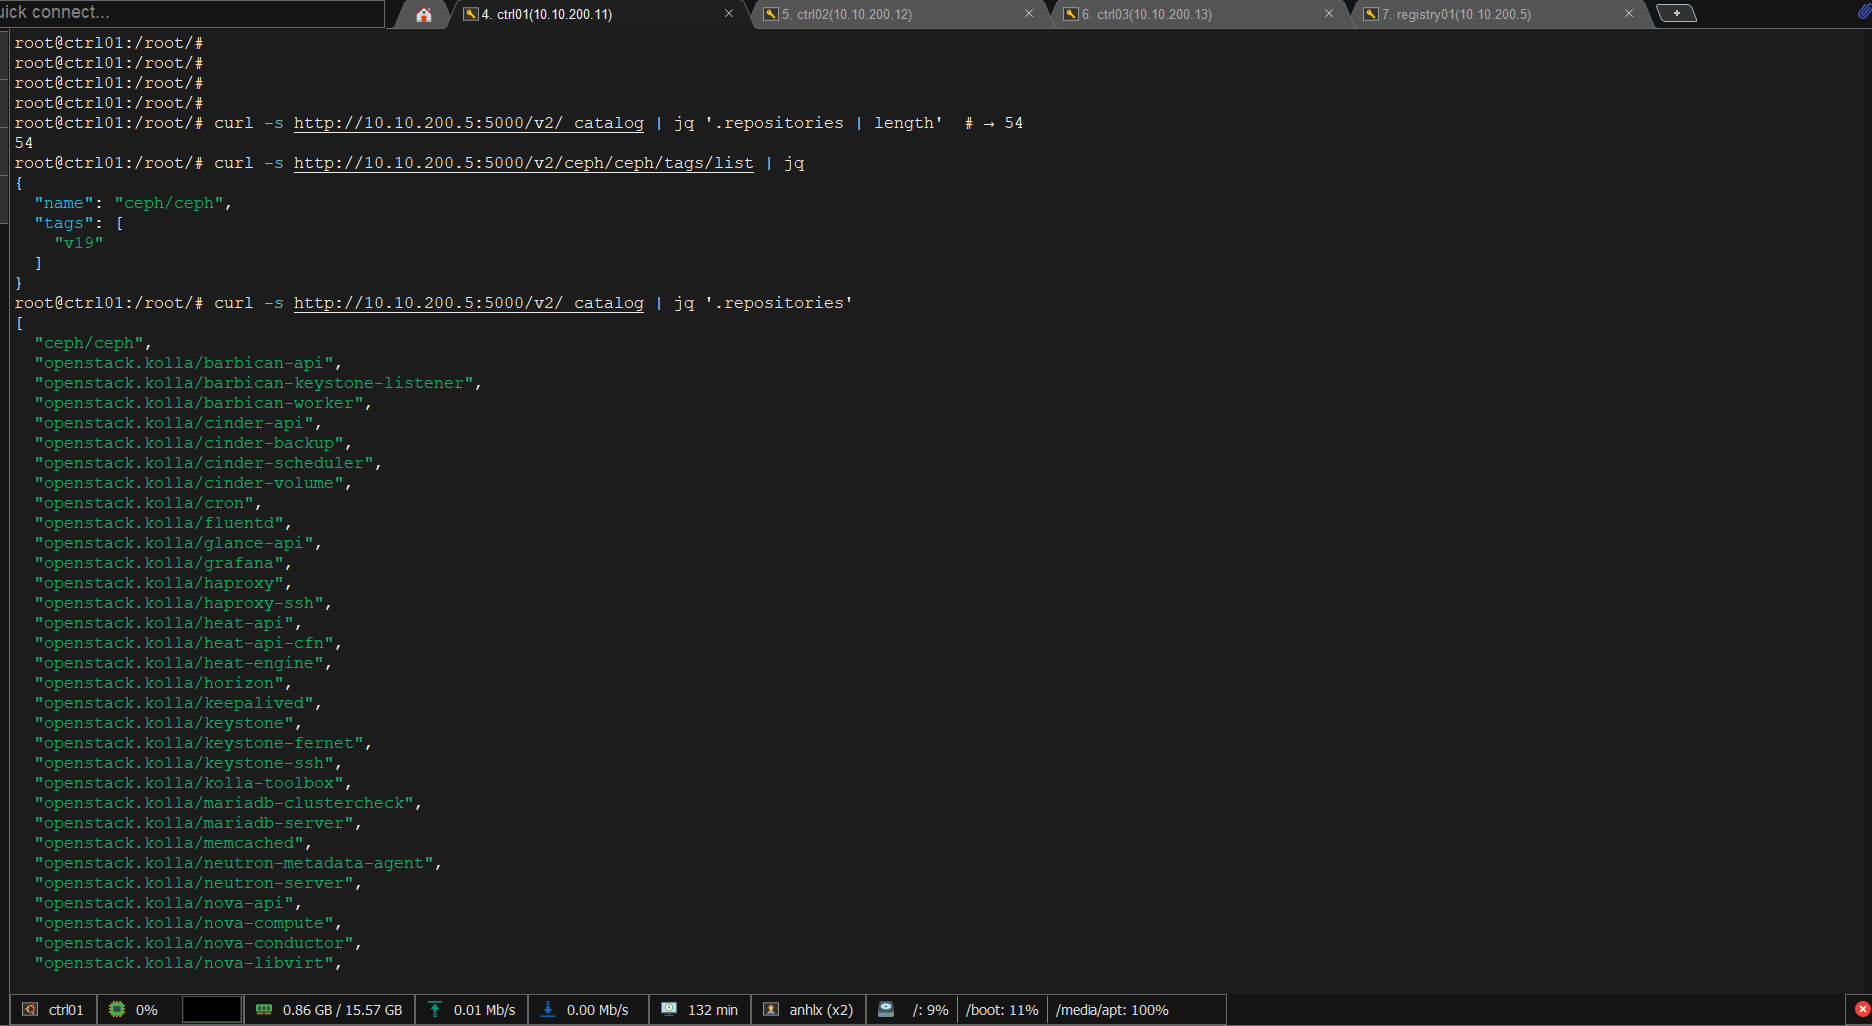Viewport: 1872px width, 1026px height.
Task: Click the barbican-api repository line
Action: coord(188,363)
